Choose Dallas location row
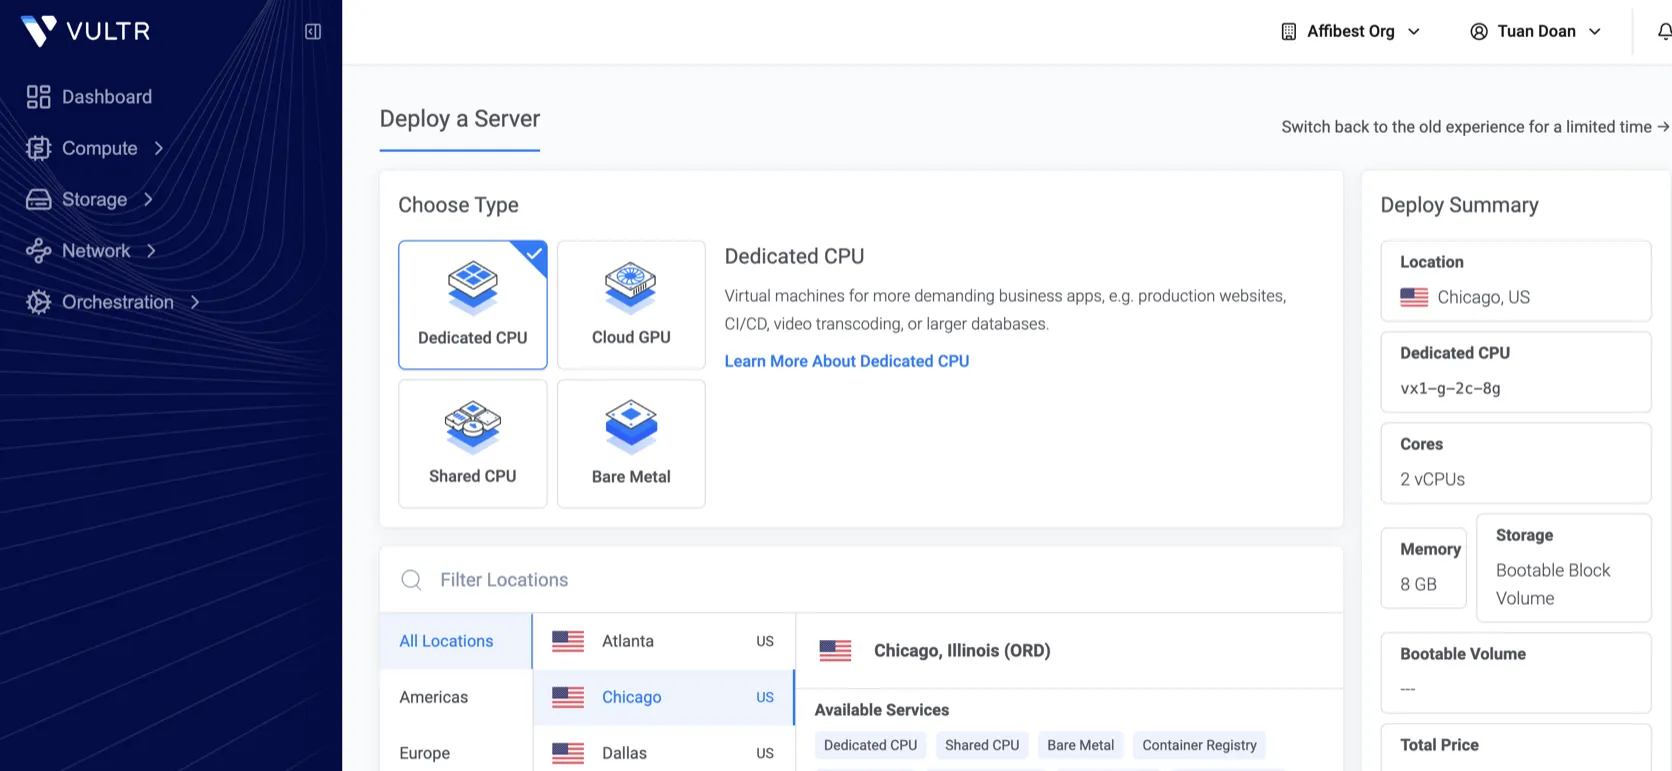1672x771 pixels. click(664, 753)
